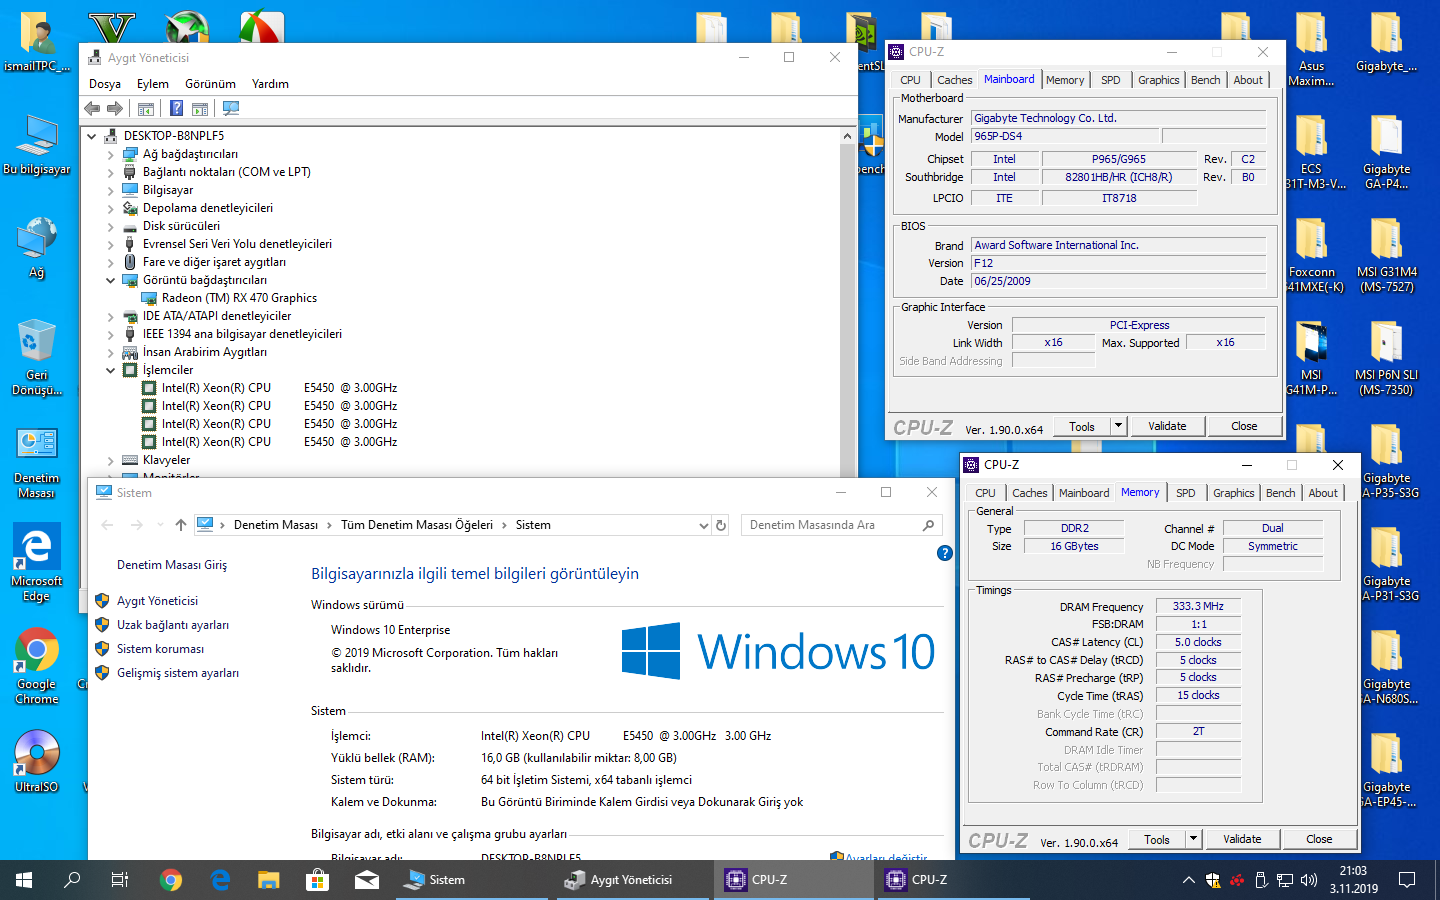
Task: Open Eylem menu in Aygıt Yöneticisi
Action: point(153,84)
